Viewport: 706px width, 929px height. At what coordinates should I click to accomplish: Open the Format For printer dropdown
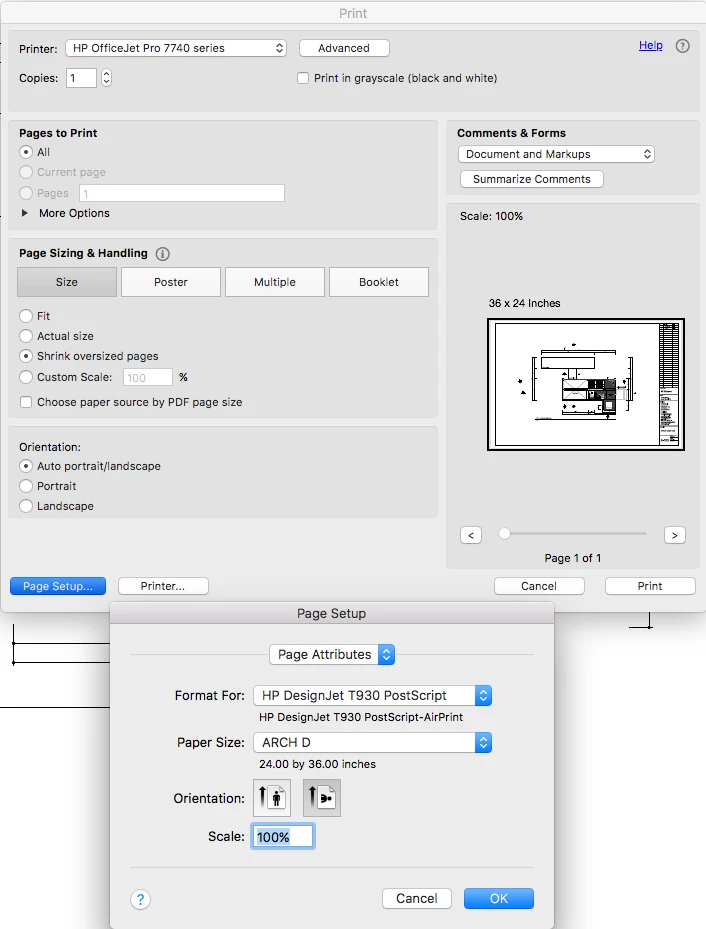point(373,696)
